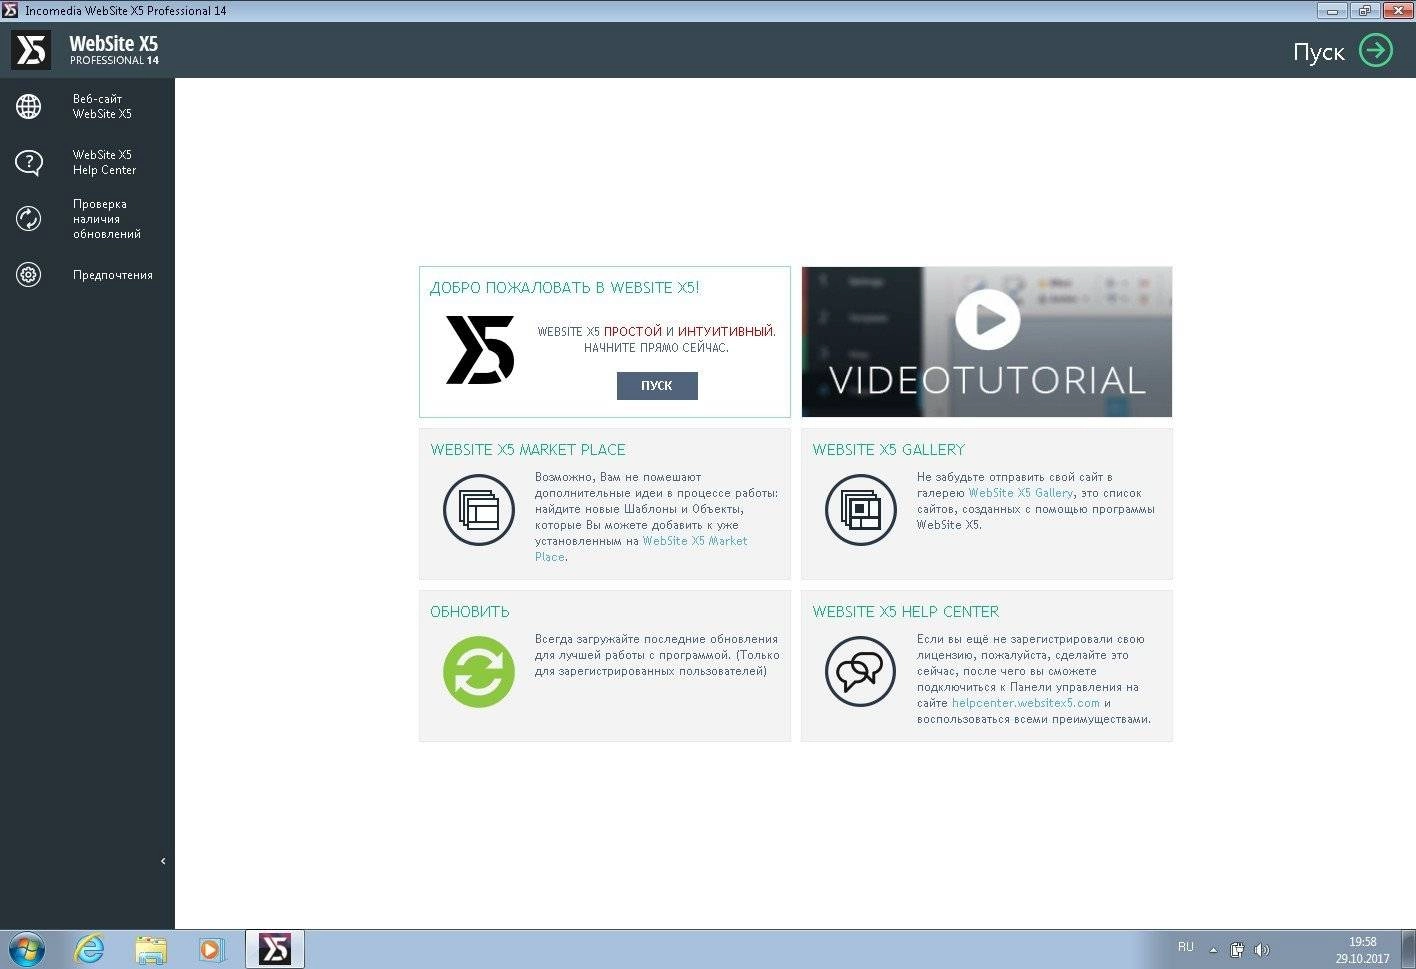The image size is (1416, 969).
Task: Open the taskbar clock showing 19:58
Action: (x=1362, y=950)
